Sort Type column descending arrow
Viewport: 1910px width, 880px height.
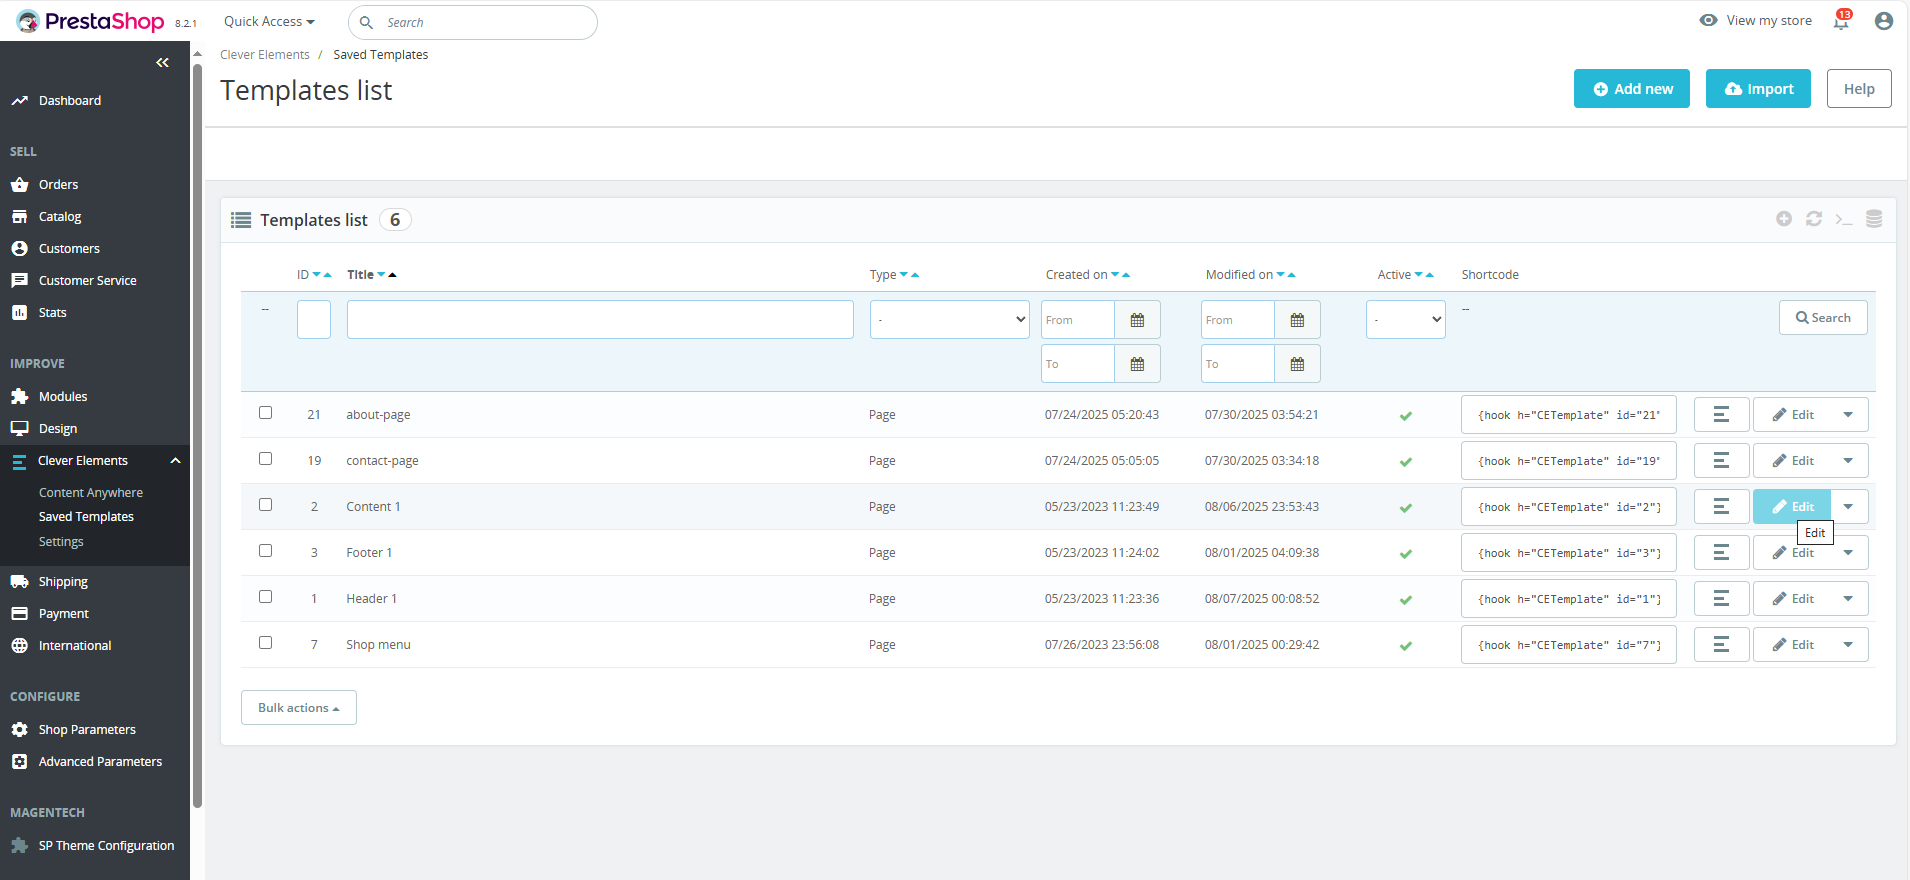click(903, 275)
